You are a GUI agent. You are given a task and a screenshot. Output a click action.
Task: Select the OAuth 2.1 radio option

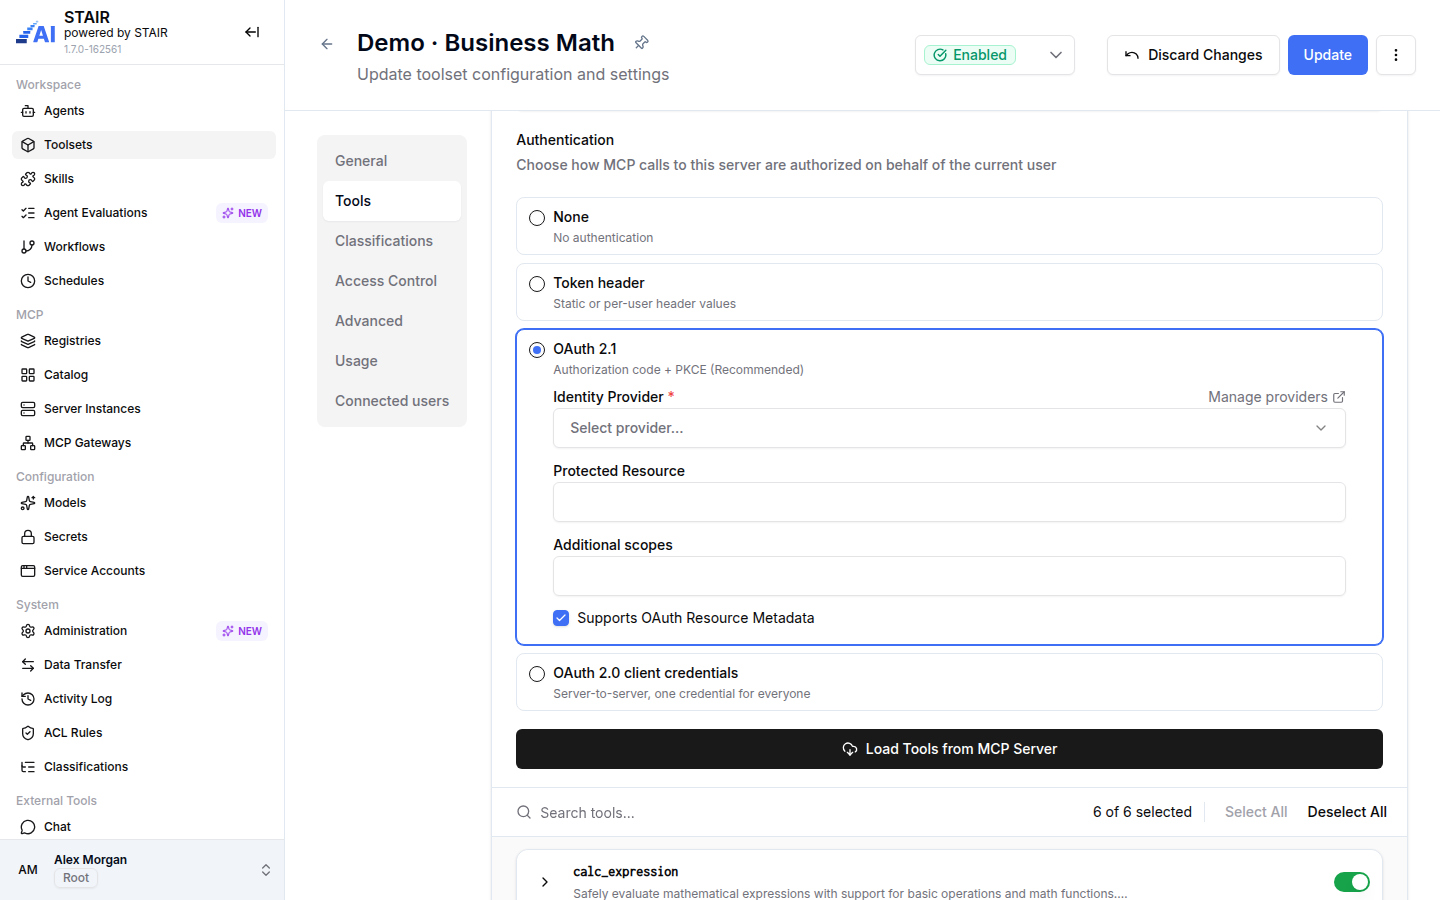537,350
